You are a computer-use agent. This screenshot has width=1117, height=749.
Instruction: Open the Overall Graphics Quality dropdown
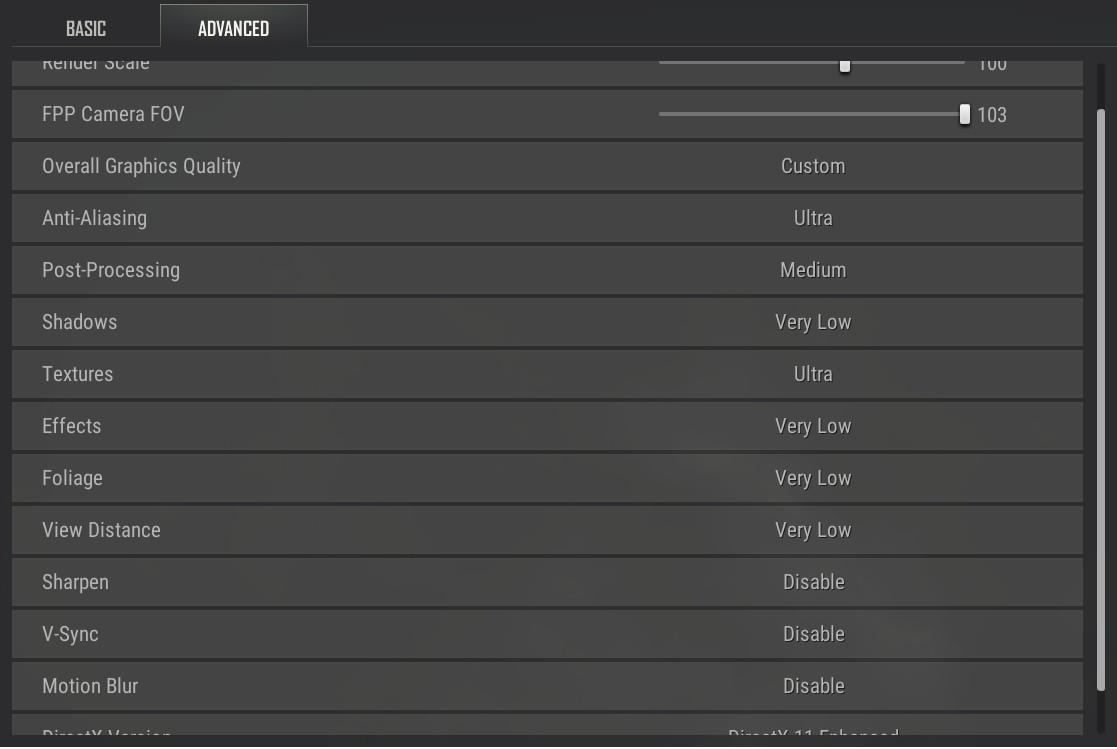pyautogui.click(x=812, y=166)
